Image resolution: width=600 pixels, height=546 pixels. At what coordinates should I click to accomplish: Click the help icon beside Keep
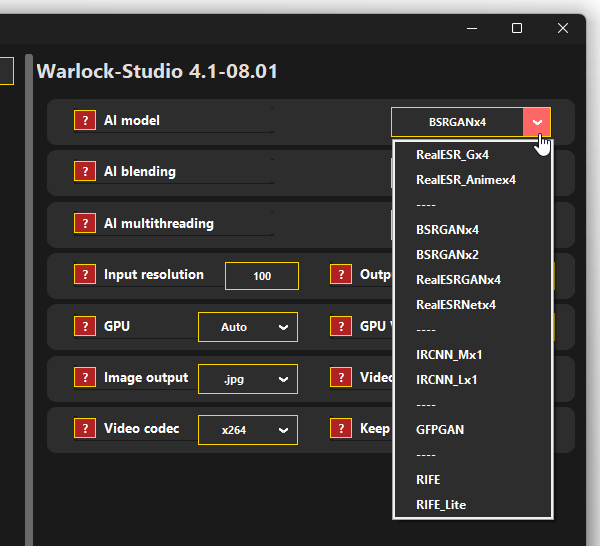[341, 429]
